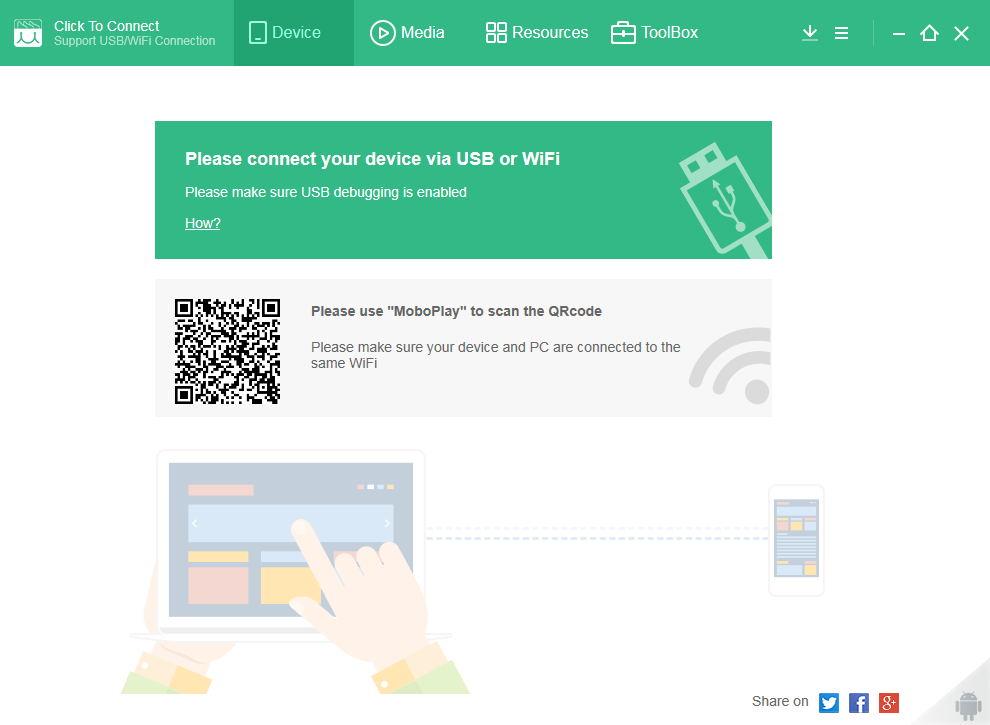Open the downloads arrow icon

pos(809,33)
